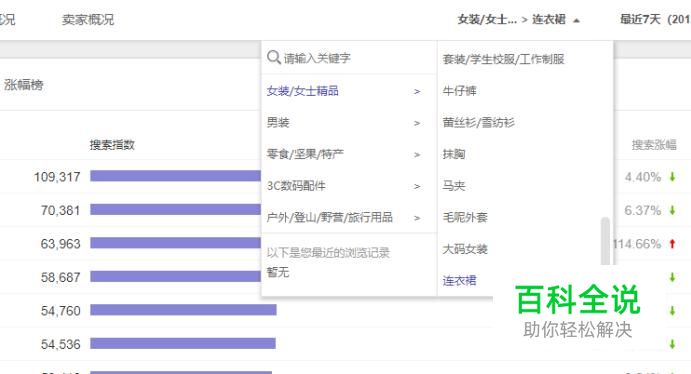This screenshot has height=374, width=691.
Task: Open the 最近7天 date range selector
Action: coord(655,19)
